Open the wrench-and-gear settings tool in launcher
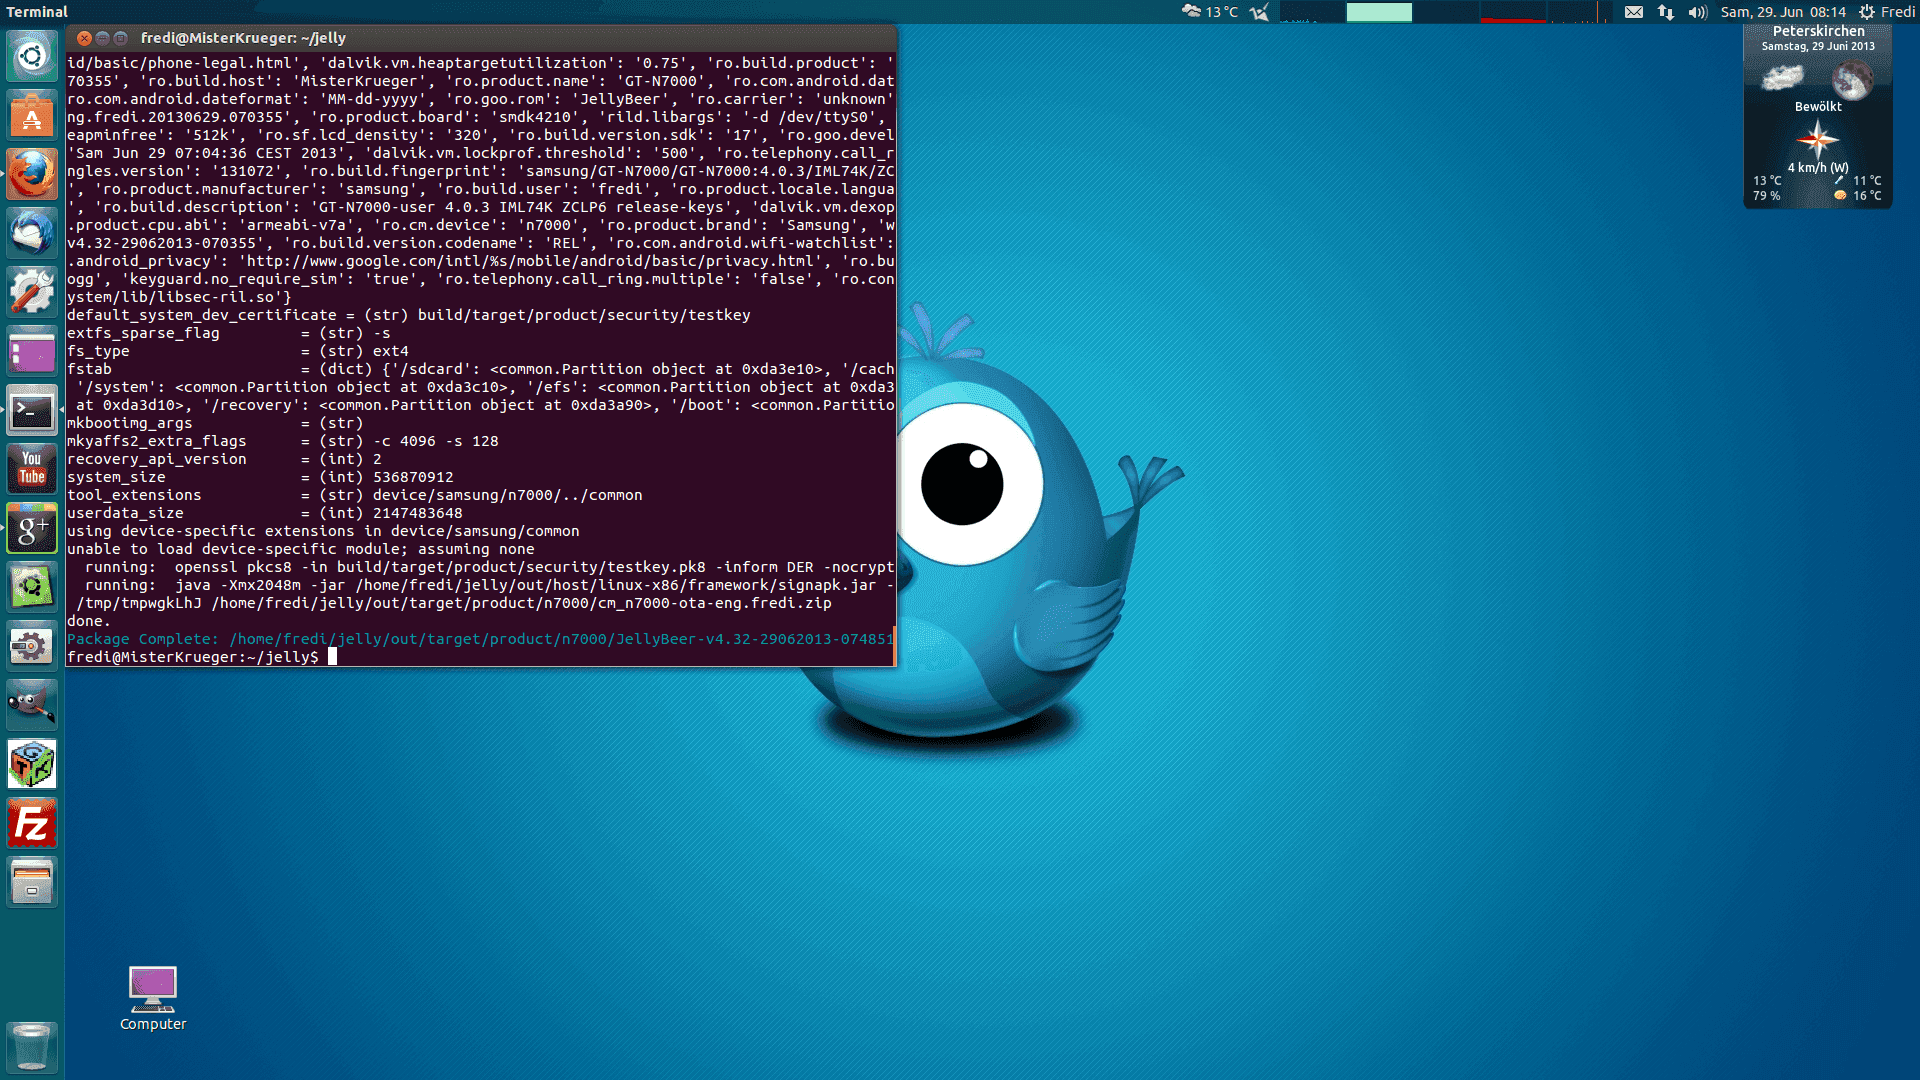Image resolution: width=1920 pixels, height=1080 pixels. (32, 293)
